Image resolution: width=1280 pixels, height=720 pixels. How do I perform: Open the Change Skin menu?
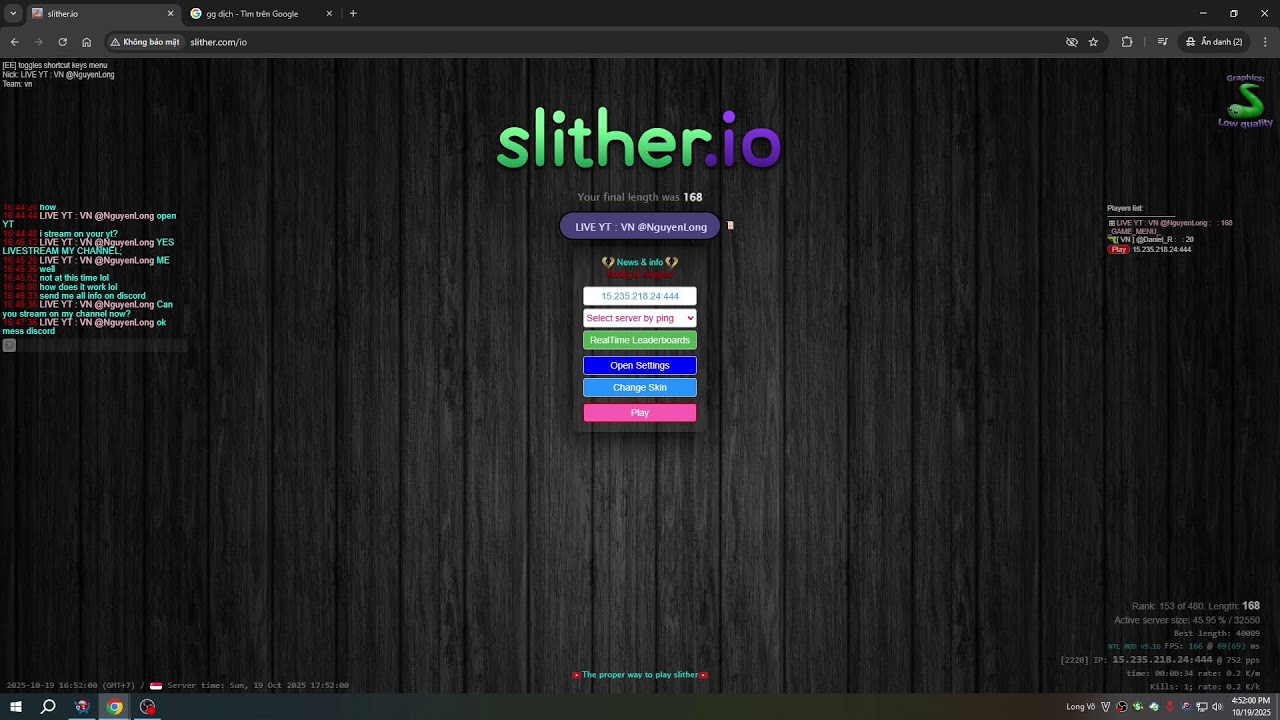click(x=640, y=388)
